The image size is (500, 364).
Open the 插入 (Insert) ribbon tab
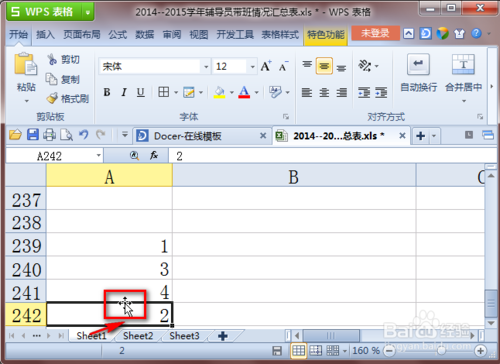(x=45, y=34)
